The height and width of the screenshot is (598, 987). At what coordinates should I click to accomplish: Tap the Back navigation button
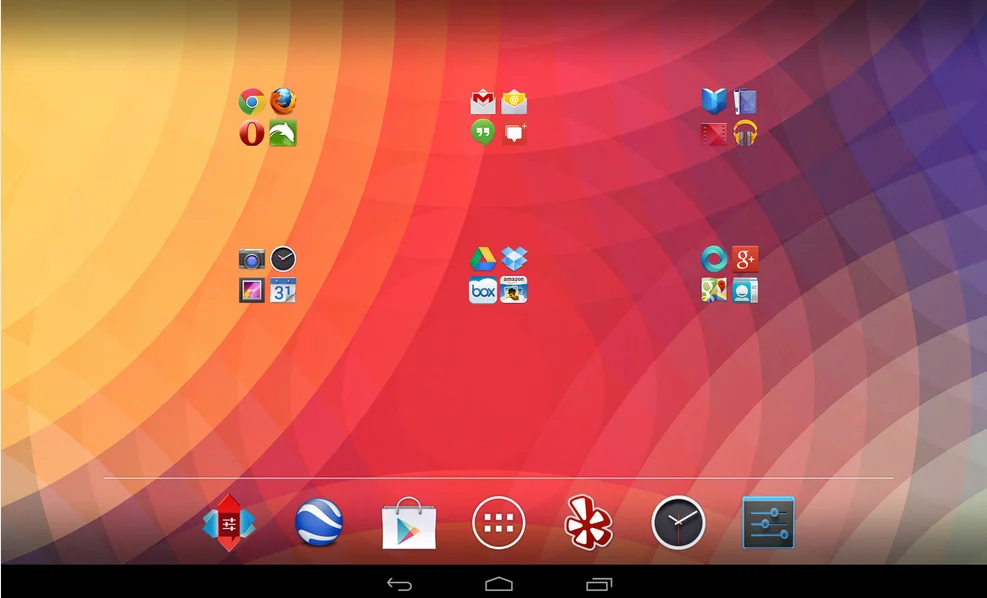[x=399, y=584]
